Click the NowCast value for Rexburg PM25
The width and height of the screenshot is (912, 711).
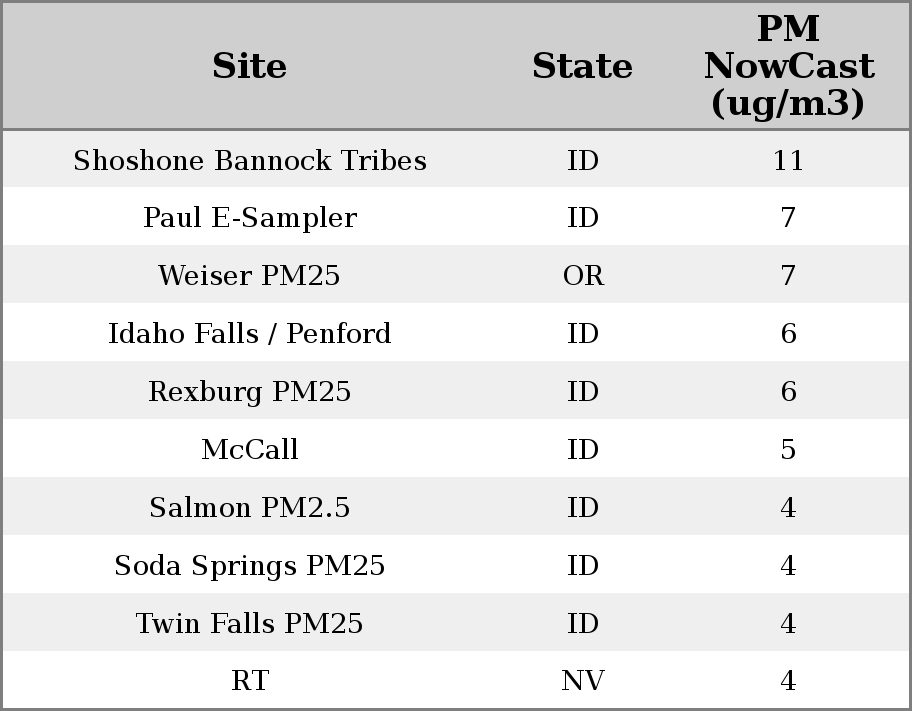788,392
